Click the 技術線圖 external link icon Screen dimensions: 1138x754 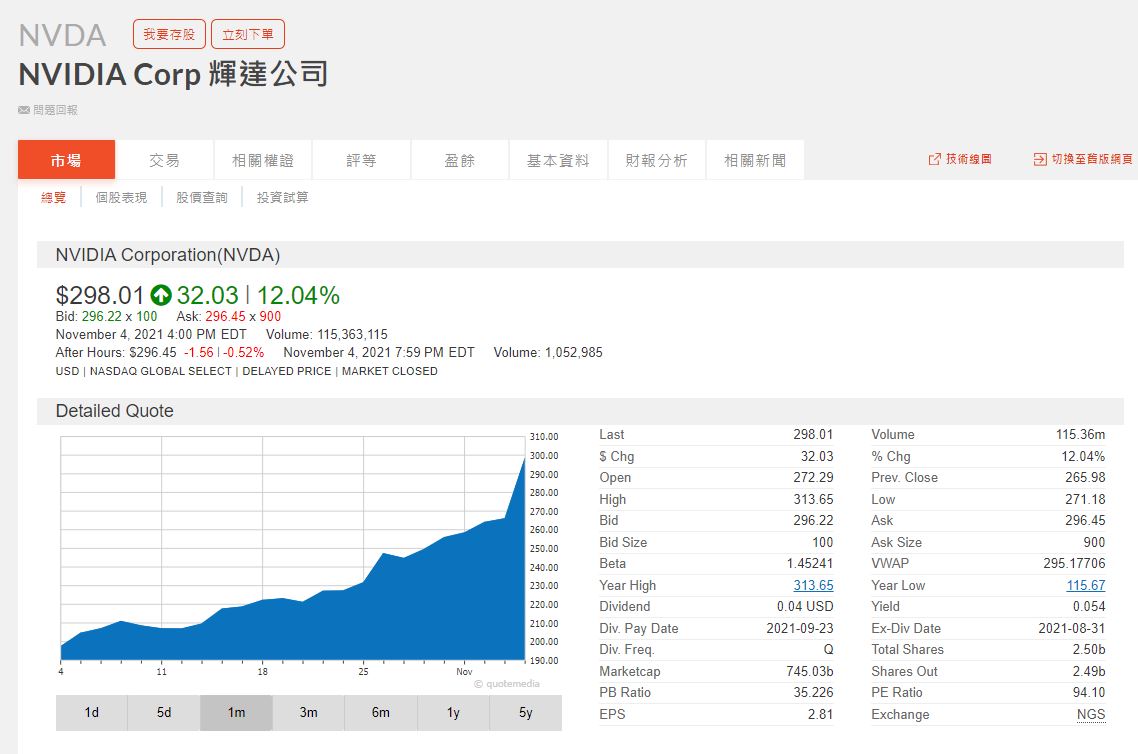935,160
